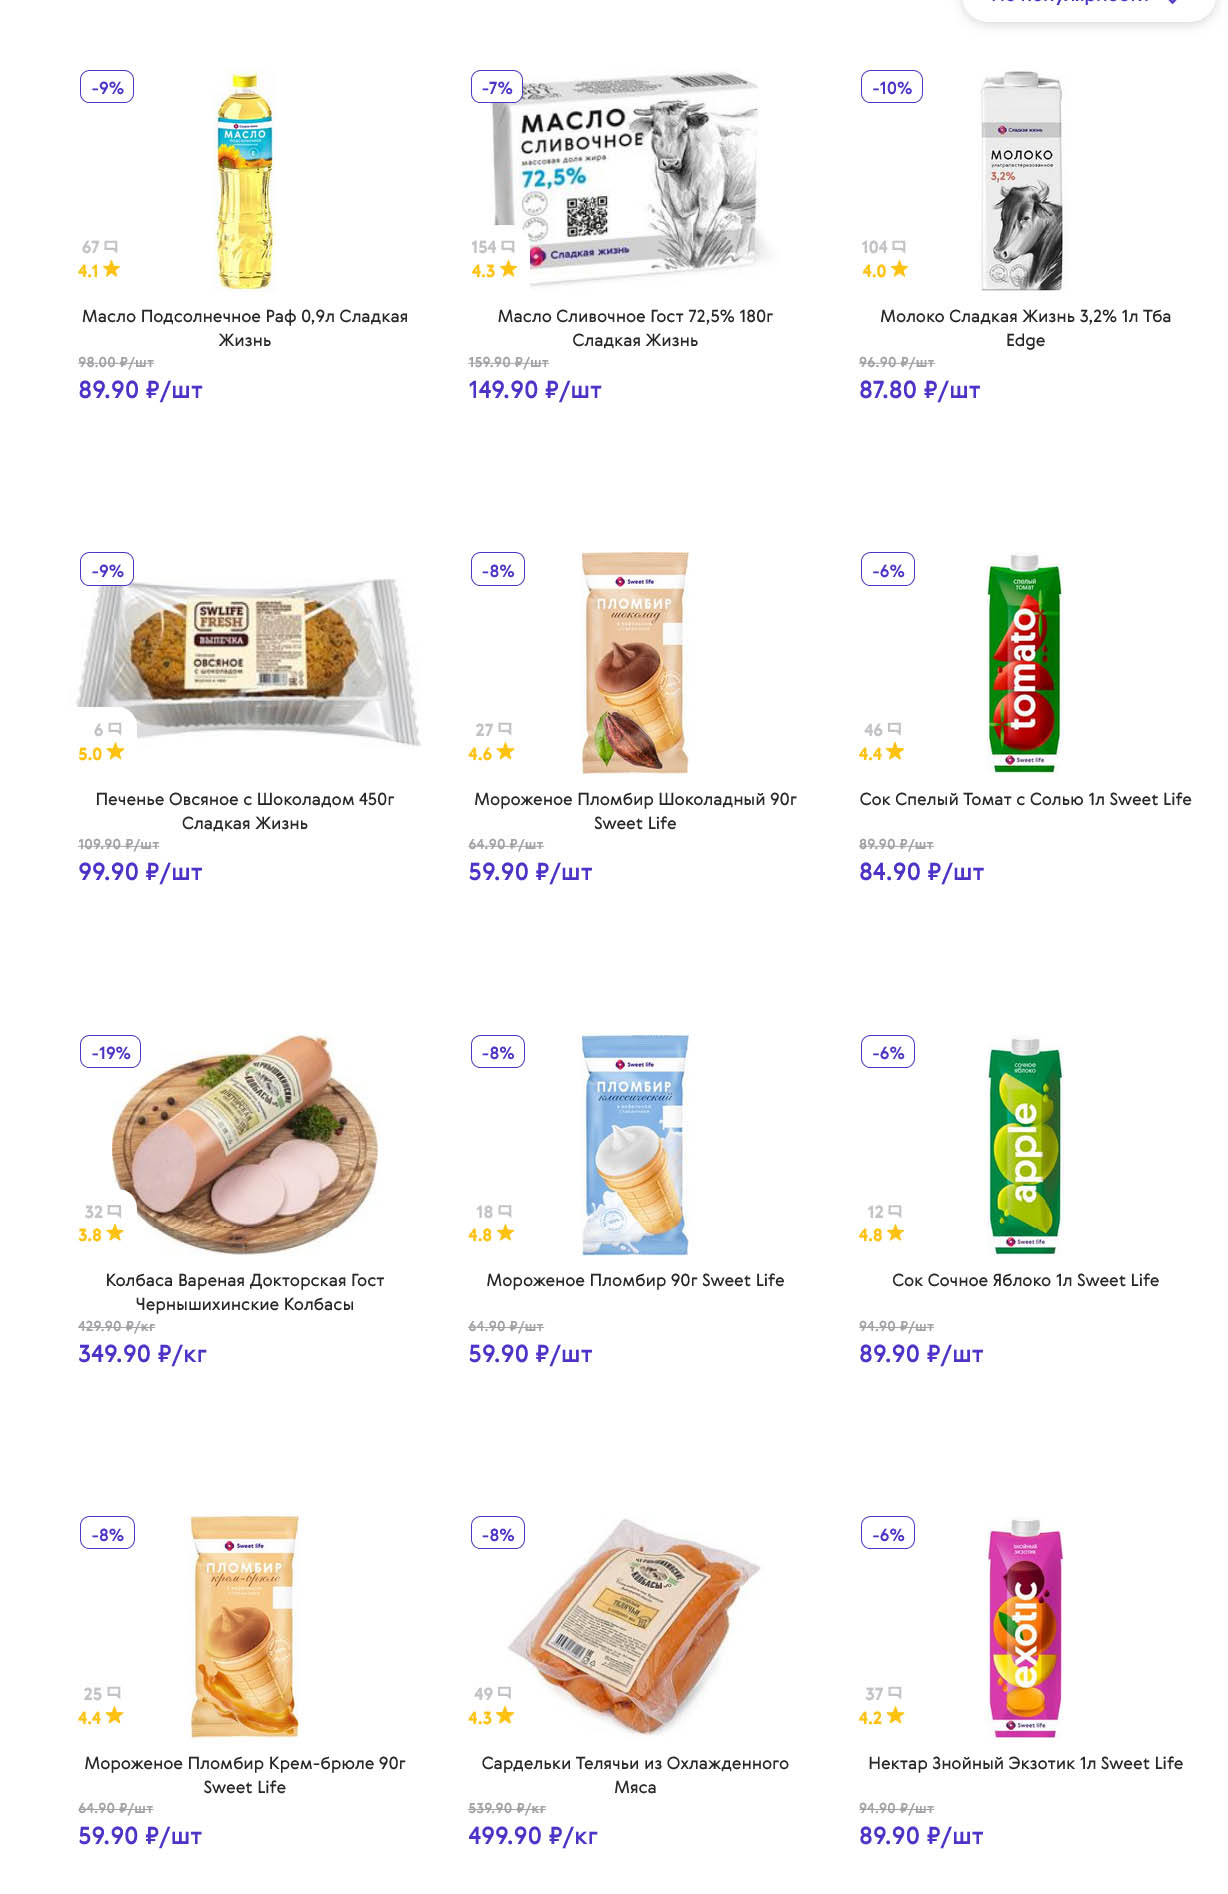Click the comment icon on chocolate plombir ice cream
The height and width of the screenshot is (1894, 1228).
[x=505, y=729]
